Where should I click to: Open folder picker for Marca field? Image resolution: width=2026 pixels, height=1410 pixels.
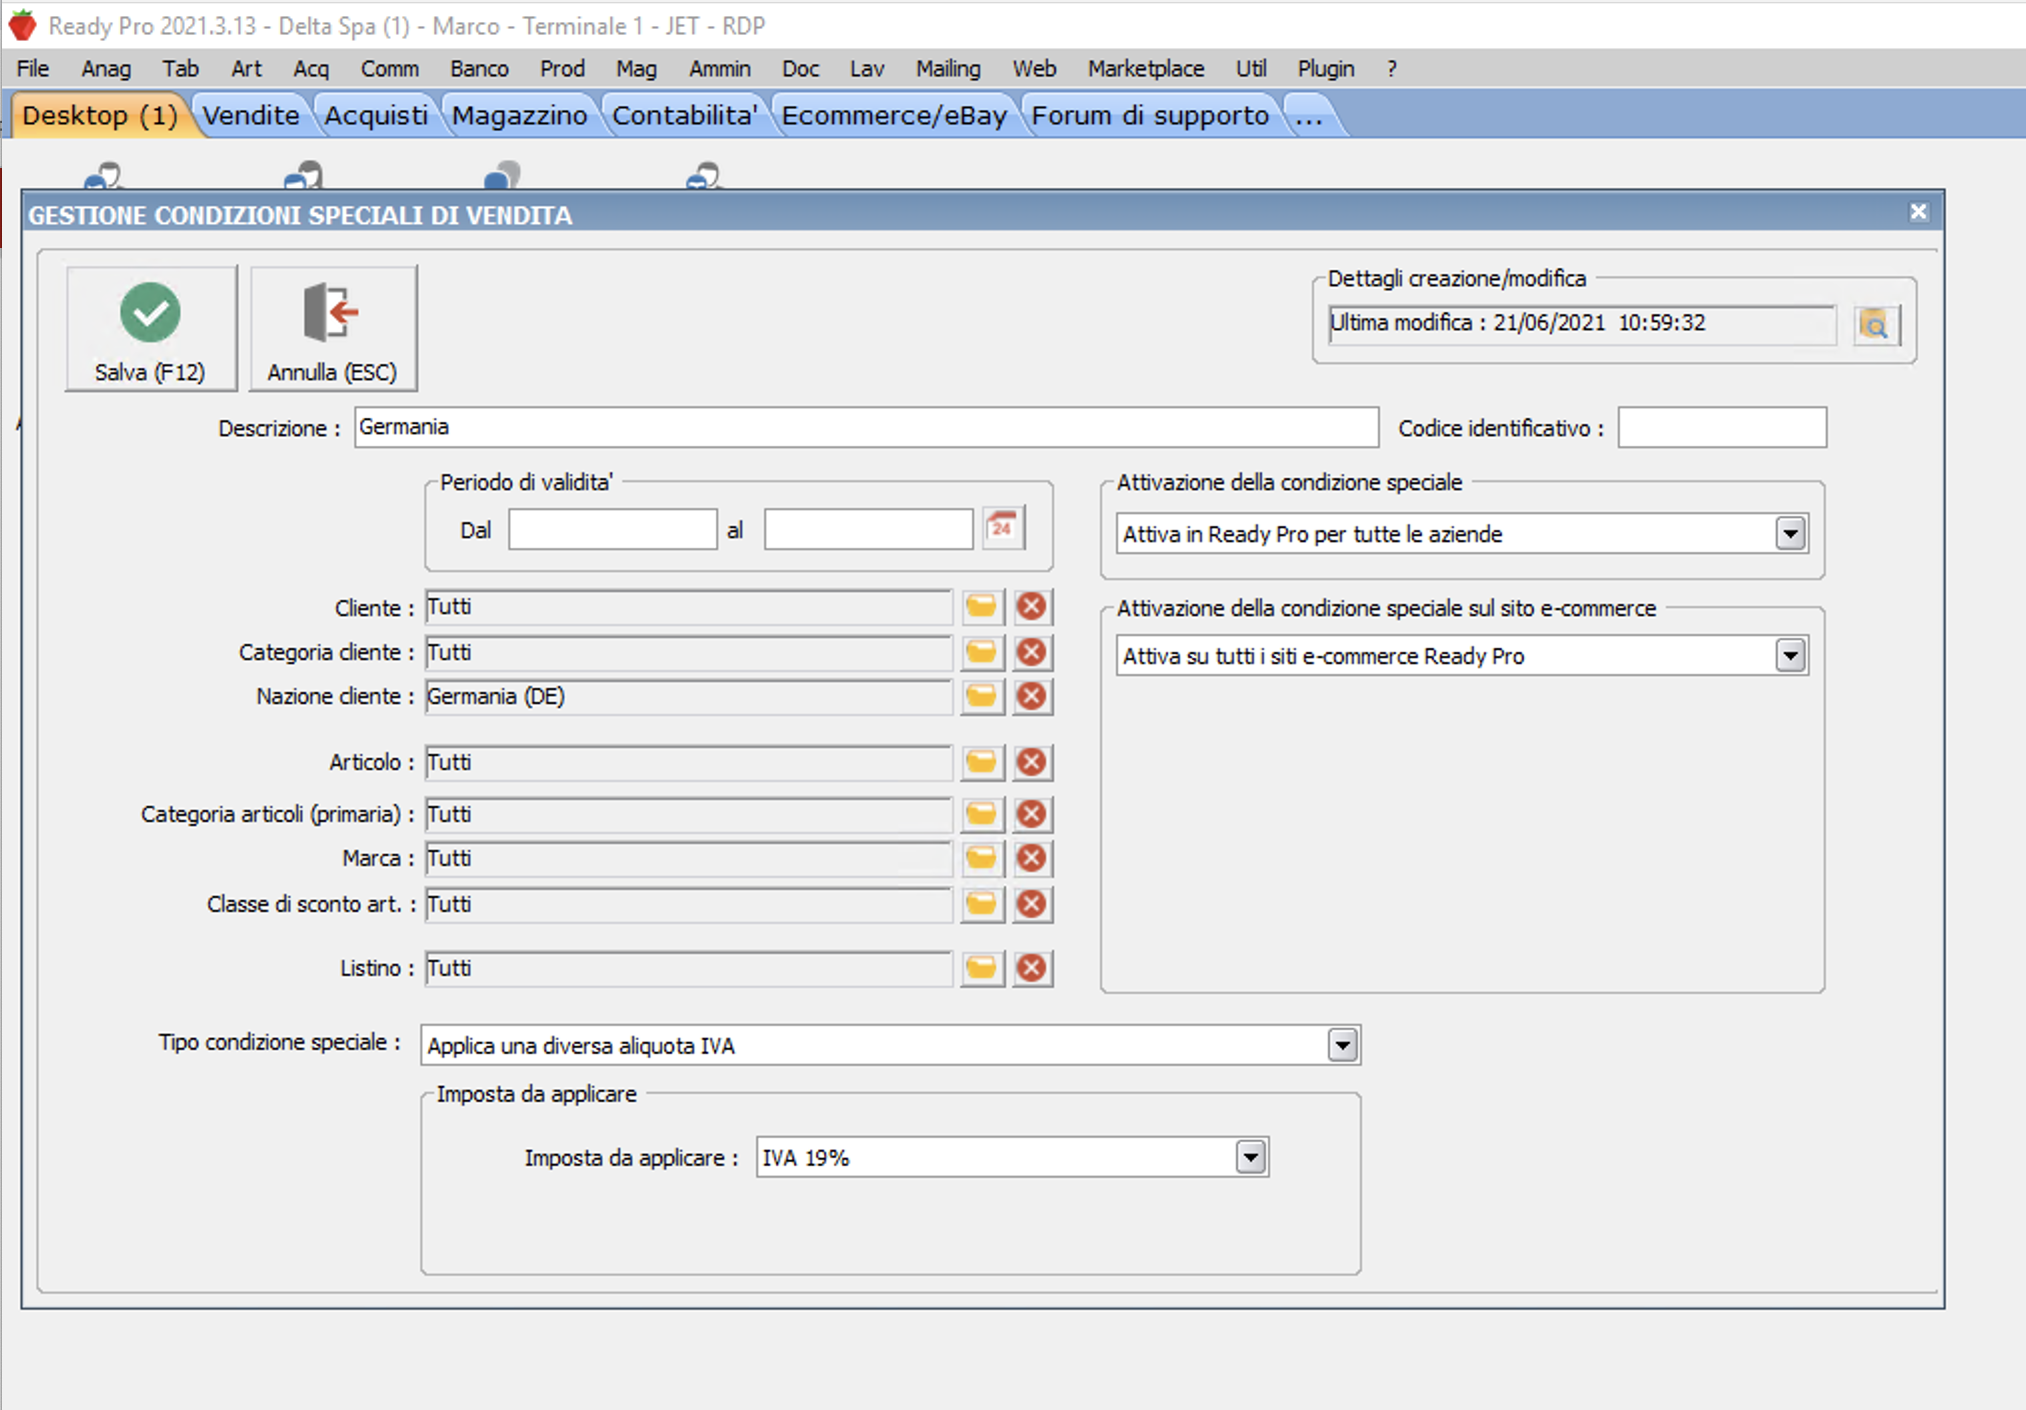(x=982, y=859)
